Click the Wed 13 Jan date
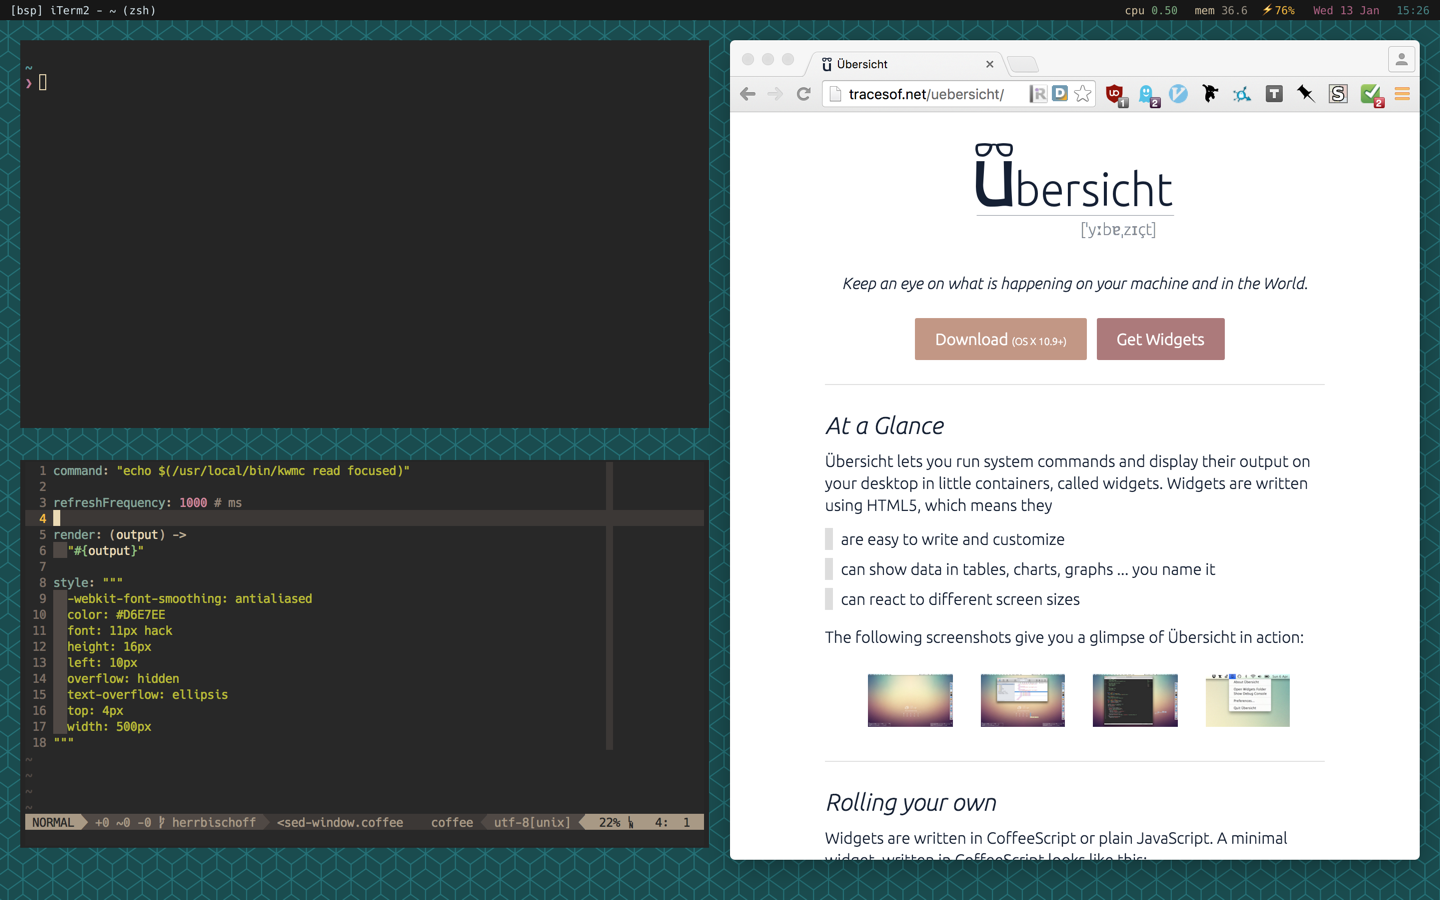The width and height of the screenshot is (1440, 900). (x=1346, y=10)
